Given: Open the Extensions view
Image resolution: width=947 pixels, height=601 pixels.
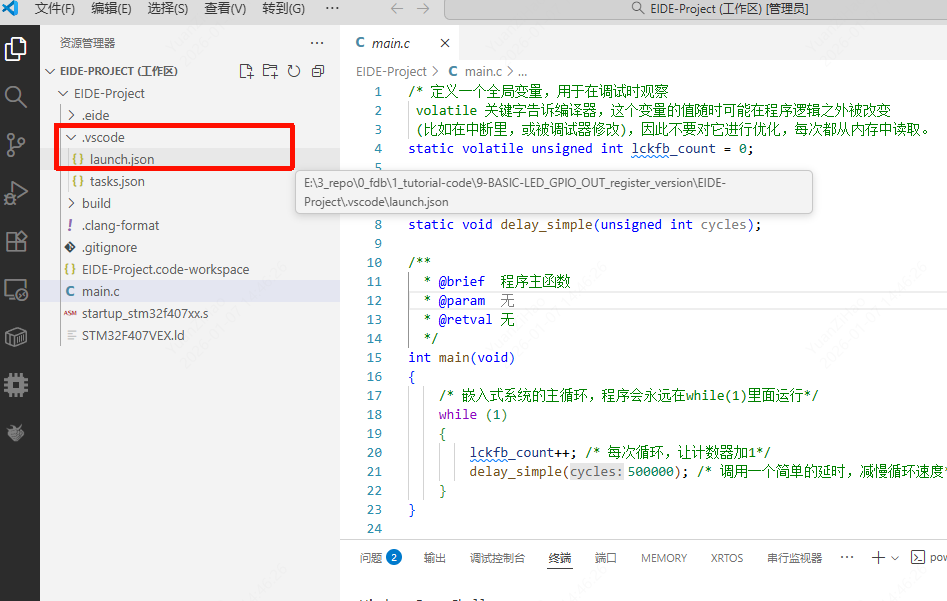Looking at the screenshot, I should 16,241.
